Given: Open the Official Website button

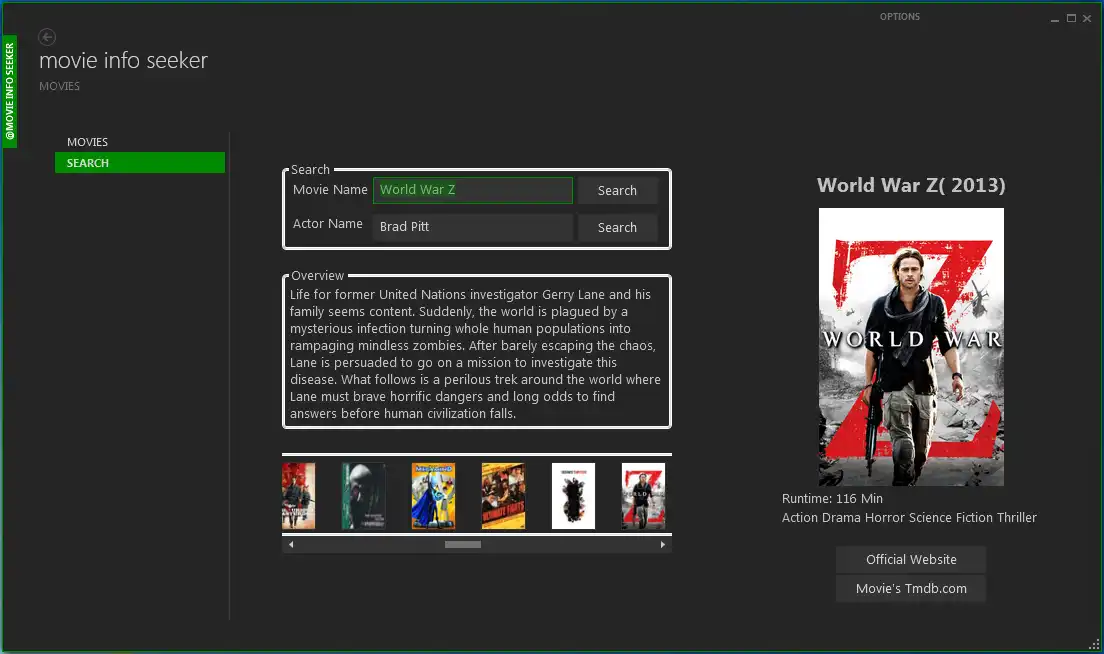Looking at the screenshot, I should [911, 560].
